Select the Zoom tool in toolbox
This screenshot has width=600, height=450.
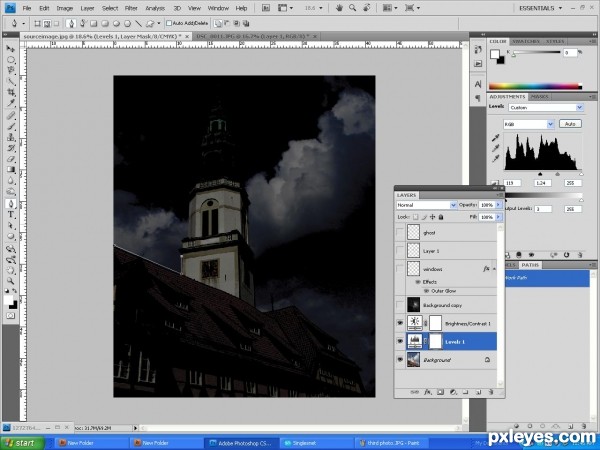(10, 281)
